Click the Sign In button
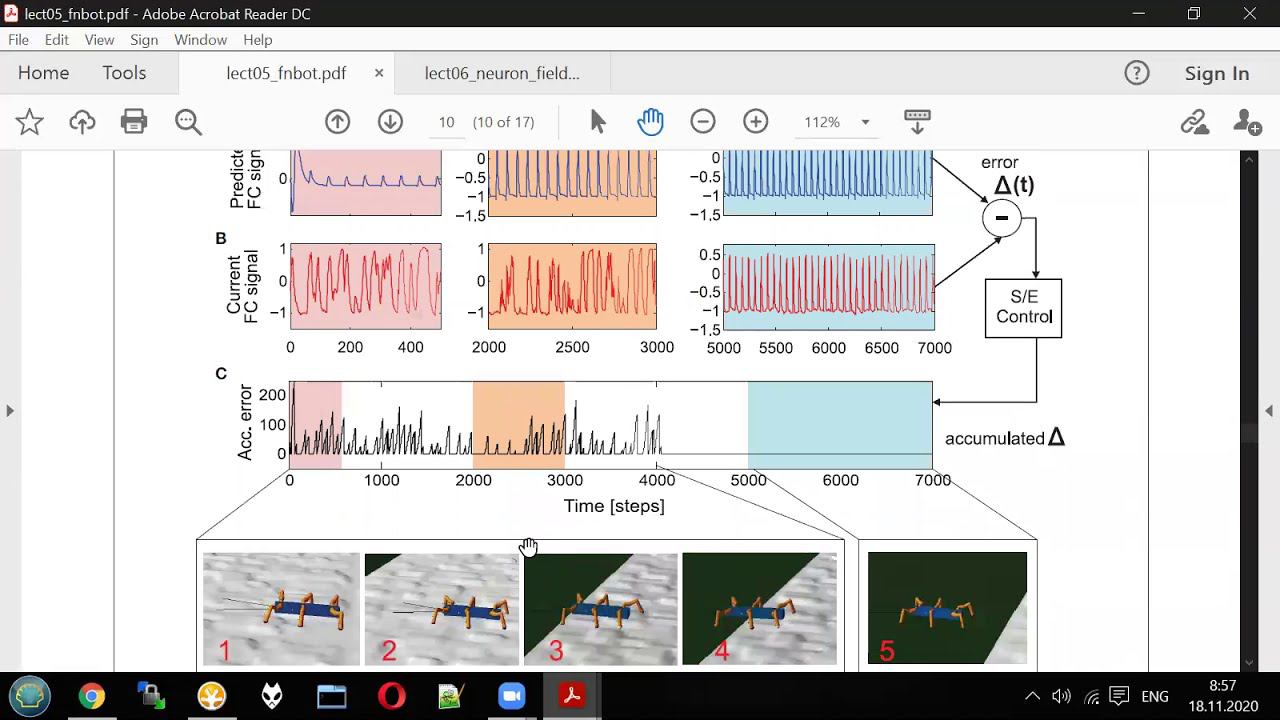Screen dimensions: 1280x720 pyautogui.click(x=1217, y=73)
